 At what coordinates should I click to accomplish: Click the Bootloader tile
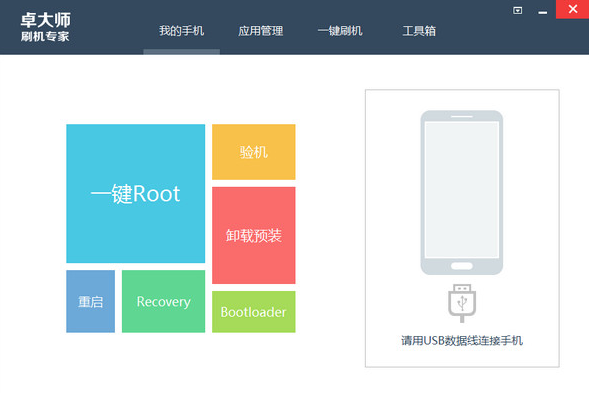(254, 312)
